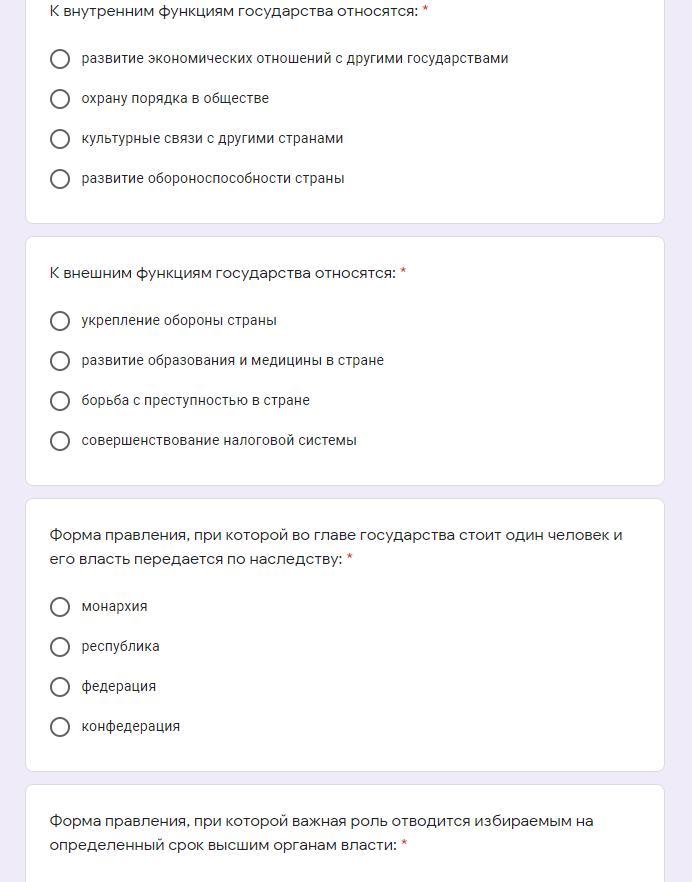Select the 'конфедерация' radio option
The image size is (692, 882).
click(x=60, y=727)
